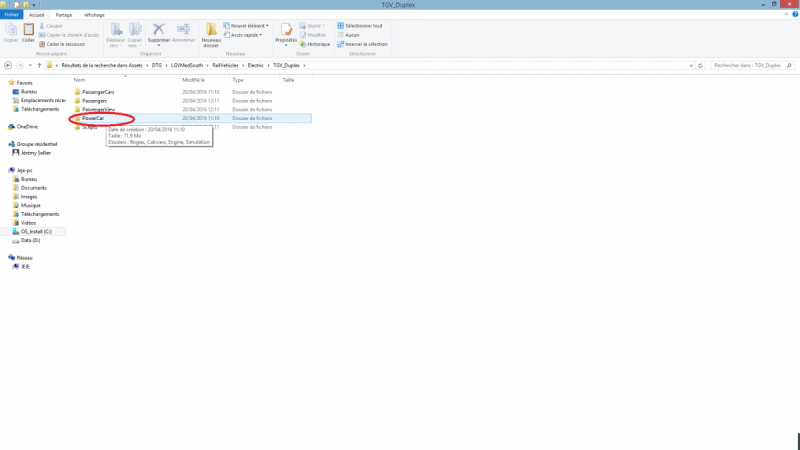This screenshot has height=450, width=800.
Task: Click Vidéos under Jeje-pc
Action: pos(28,223)
